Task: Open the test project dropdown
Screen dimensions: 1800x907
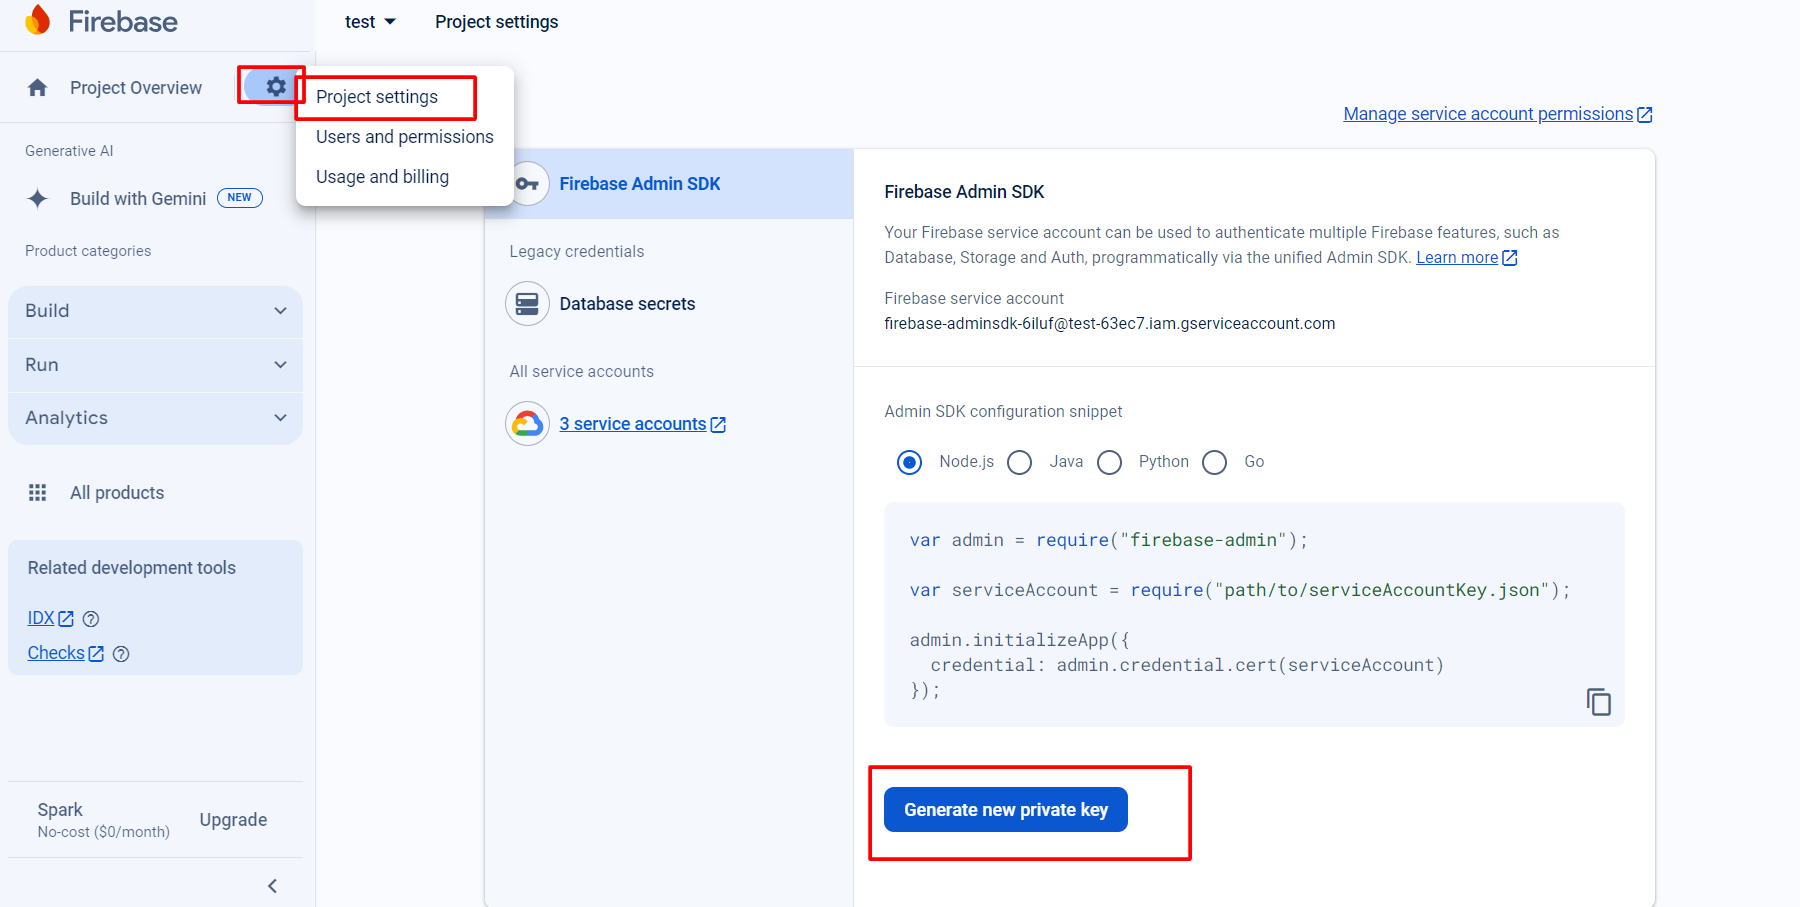Action: coord(370,22)
